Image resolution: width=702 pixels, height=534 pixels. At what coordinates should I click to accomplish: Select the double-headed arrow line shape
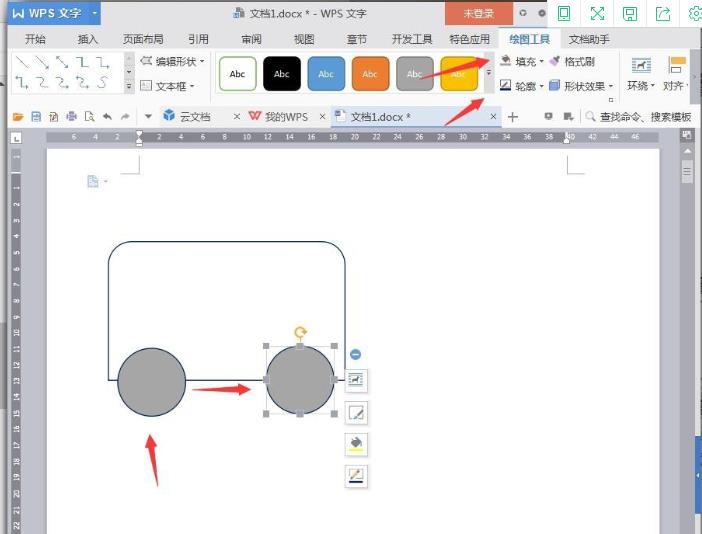click(x=62, y=62)
